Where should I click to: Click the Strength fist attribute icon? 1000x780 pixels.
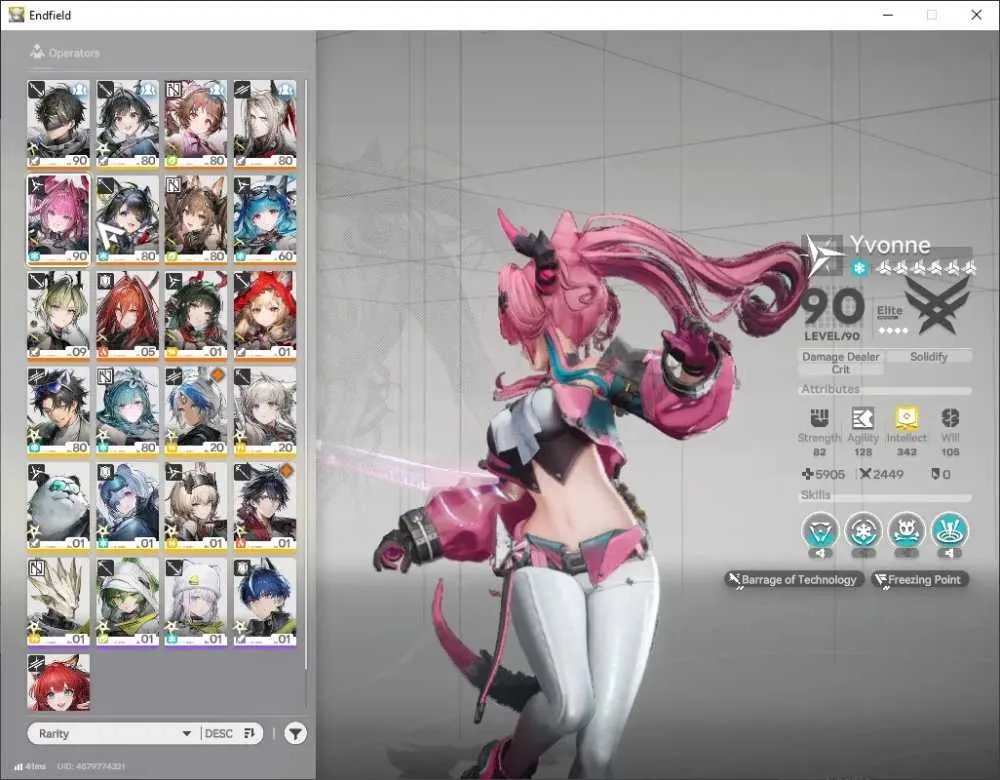pyautogui.click(x=819, y=418)
